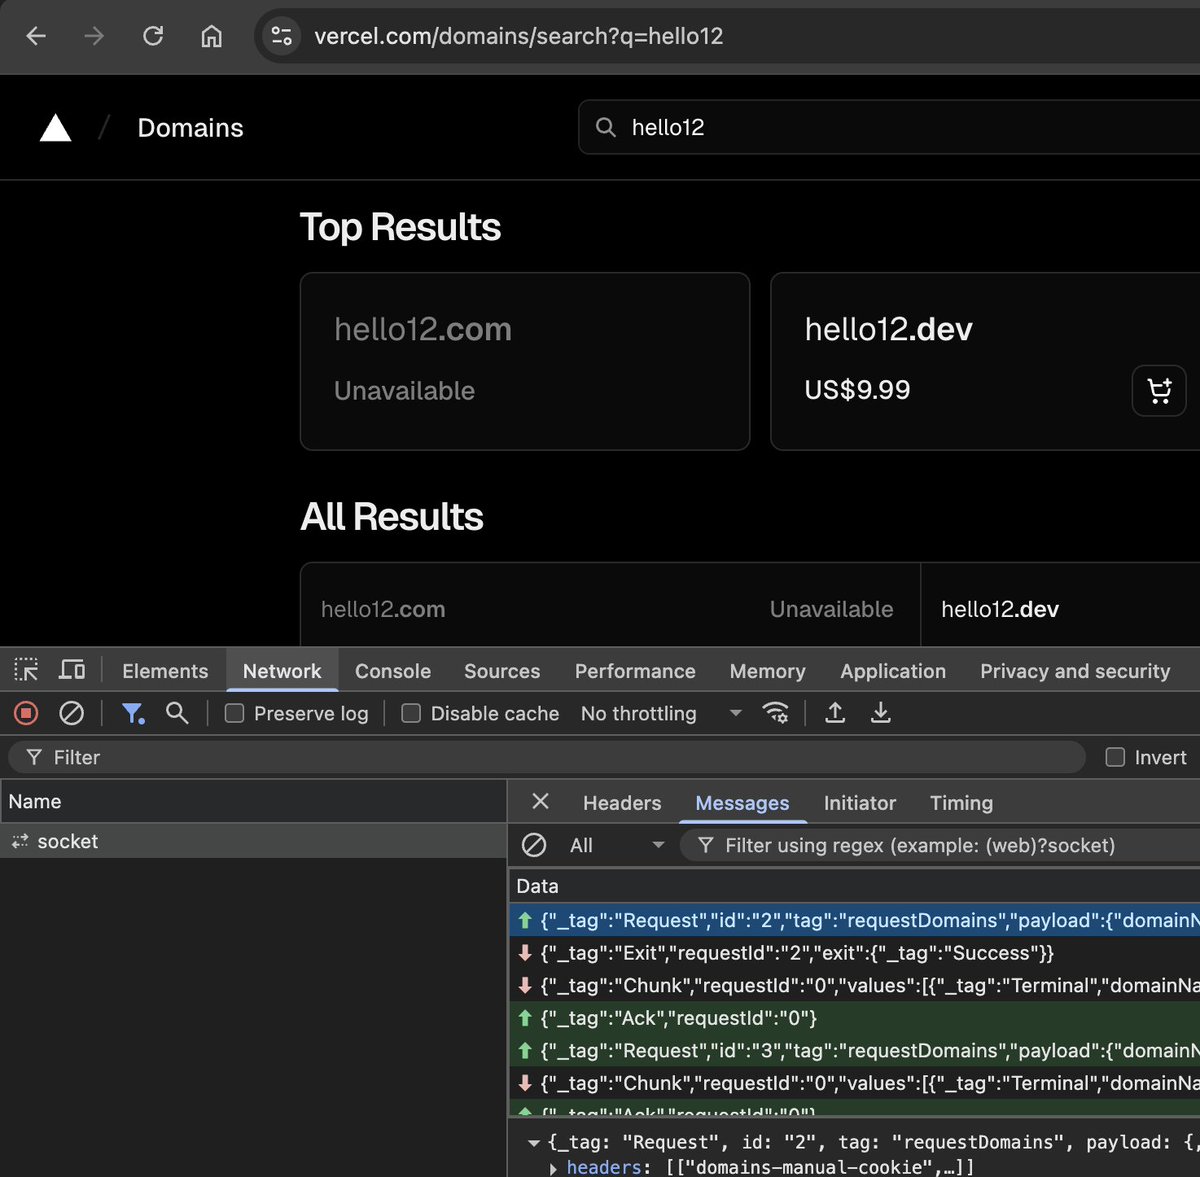Select the address bar URL text
1200x1177 pixels.
tap(518, 37)
